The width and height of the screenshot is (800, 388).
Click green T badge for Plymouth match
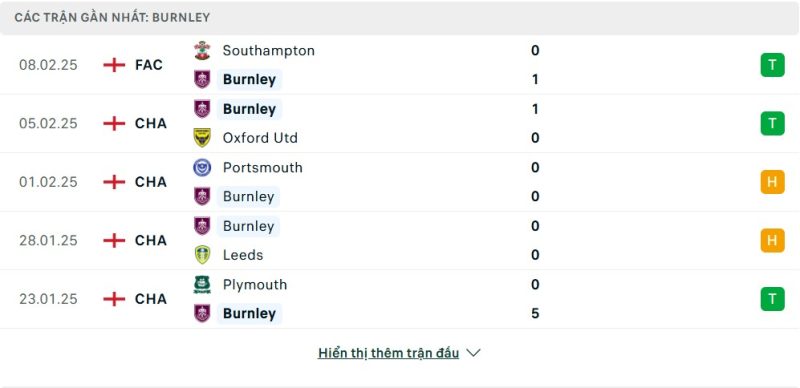[x=772, y=299]
